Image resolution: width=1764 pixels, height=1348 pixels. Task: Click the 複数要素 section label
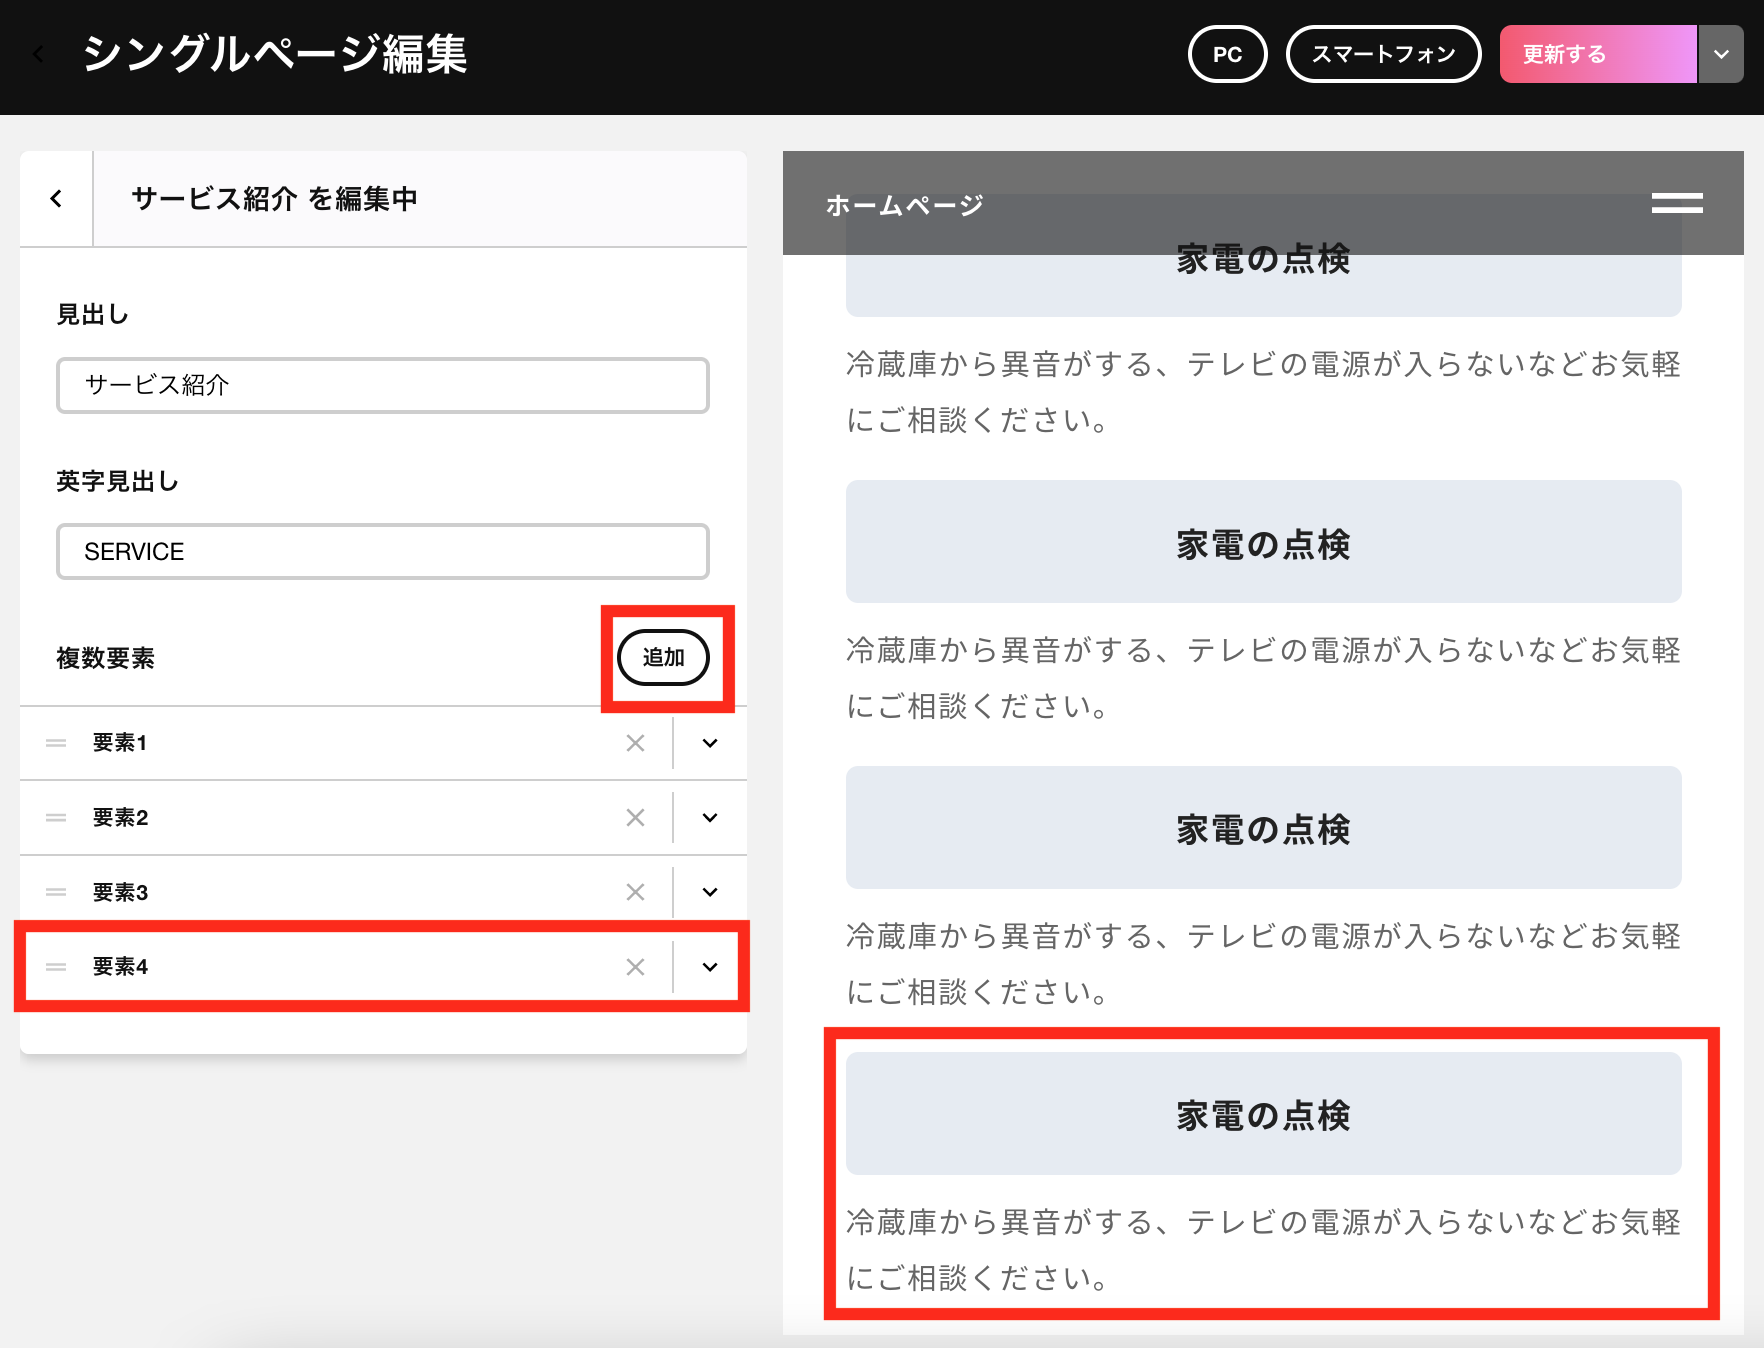105,658
